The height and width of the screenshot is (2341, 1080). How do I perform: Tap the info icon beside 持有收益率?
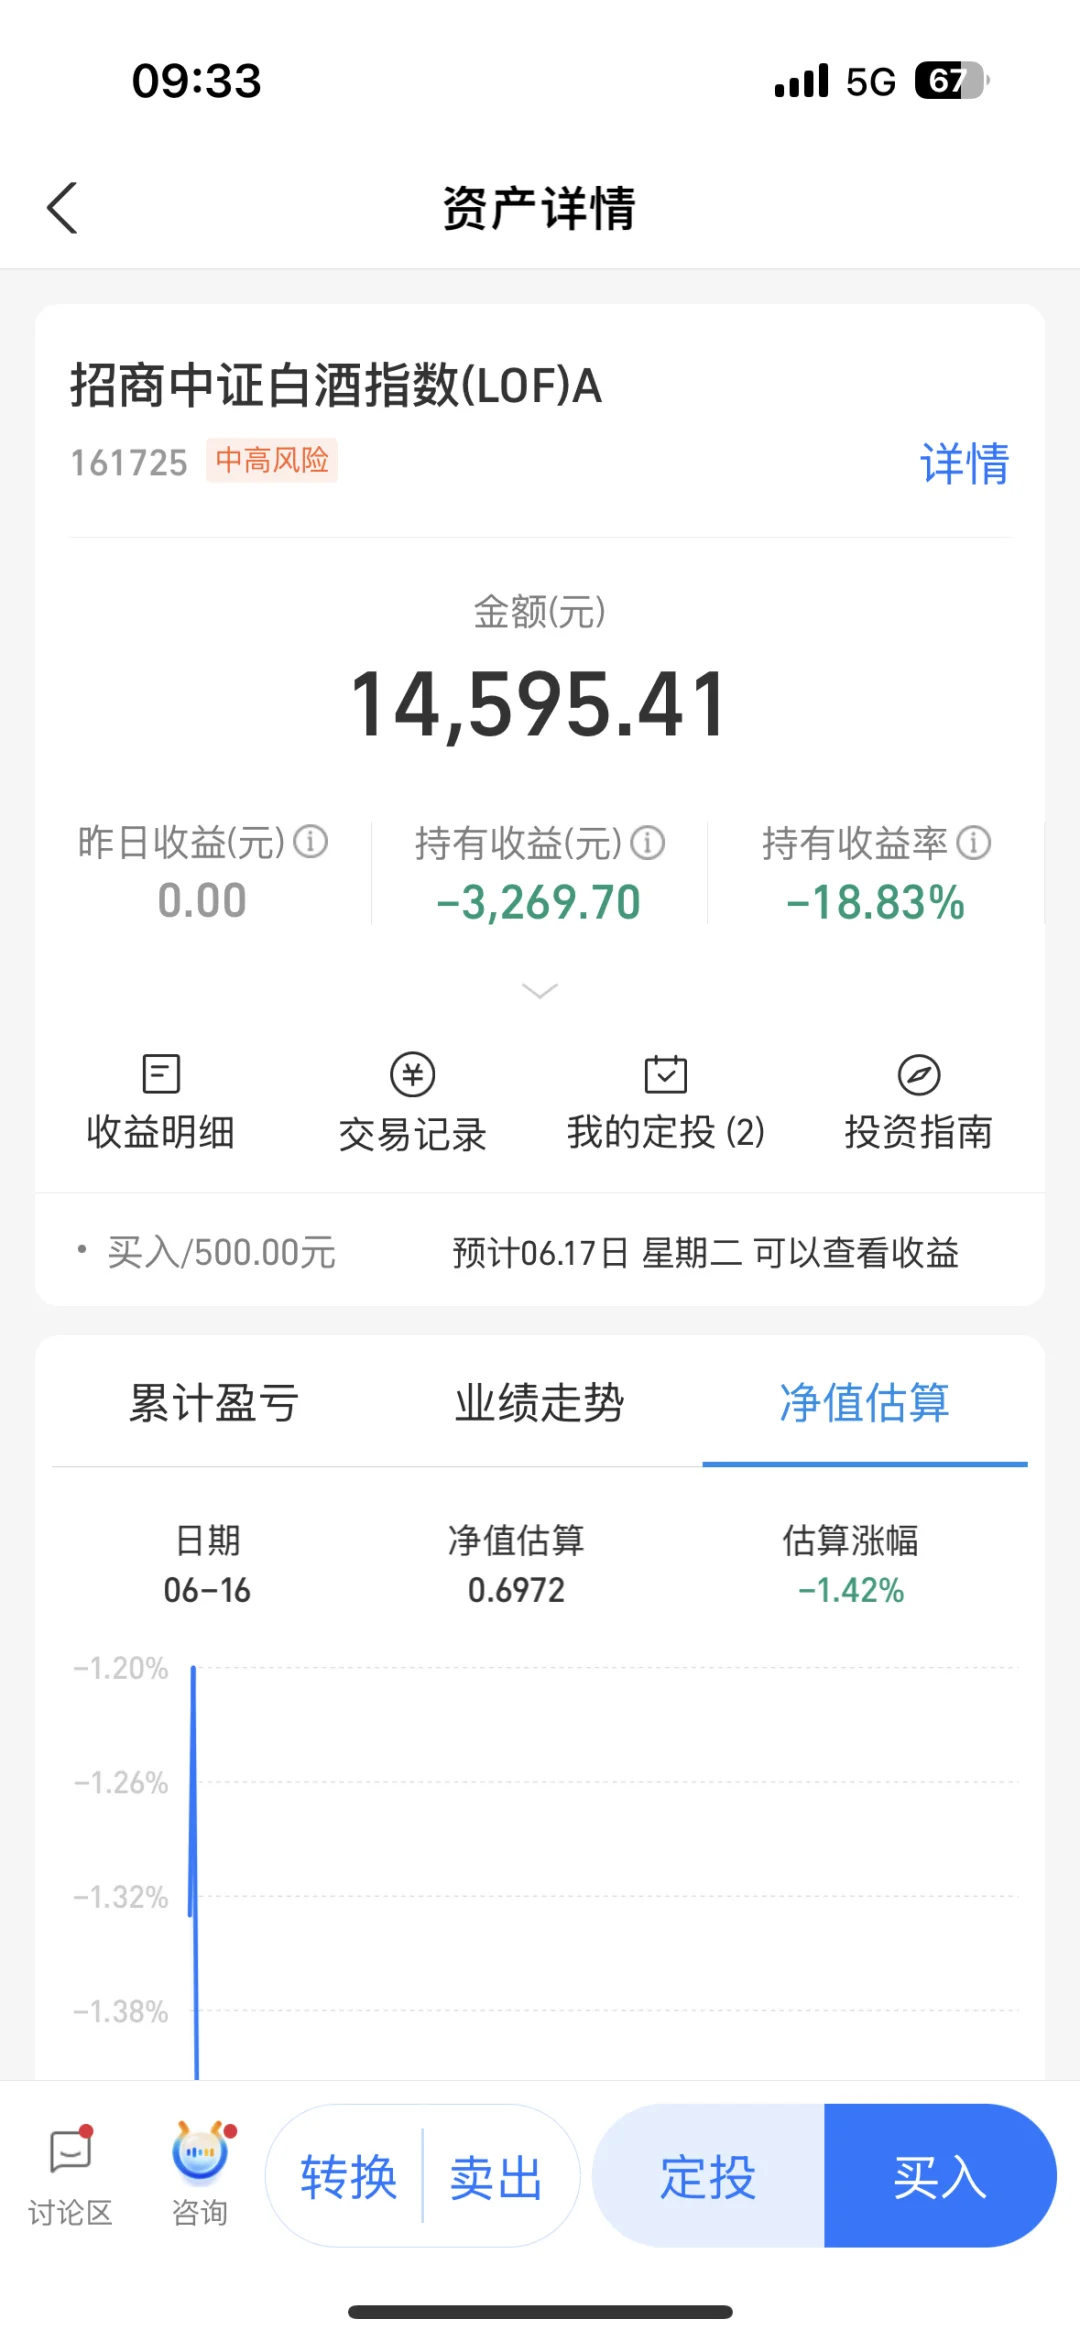[974, 843]
